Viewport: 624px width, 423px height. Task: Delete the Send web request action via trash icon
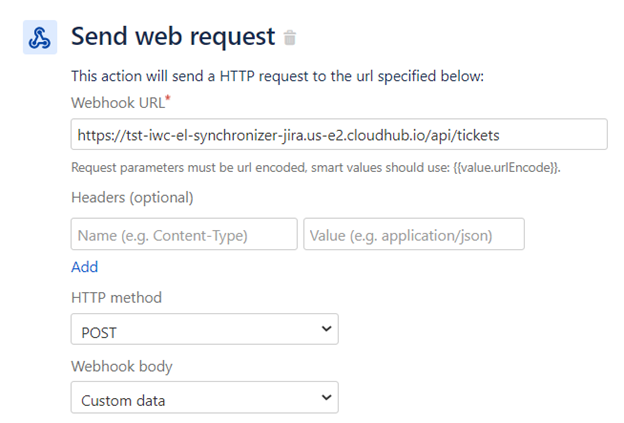[x=290, y=38]
